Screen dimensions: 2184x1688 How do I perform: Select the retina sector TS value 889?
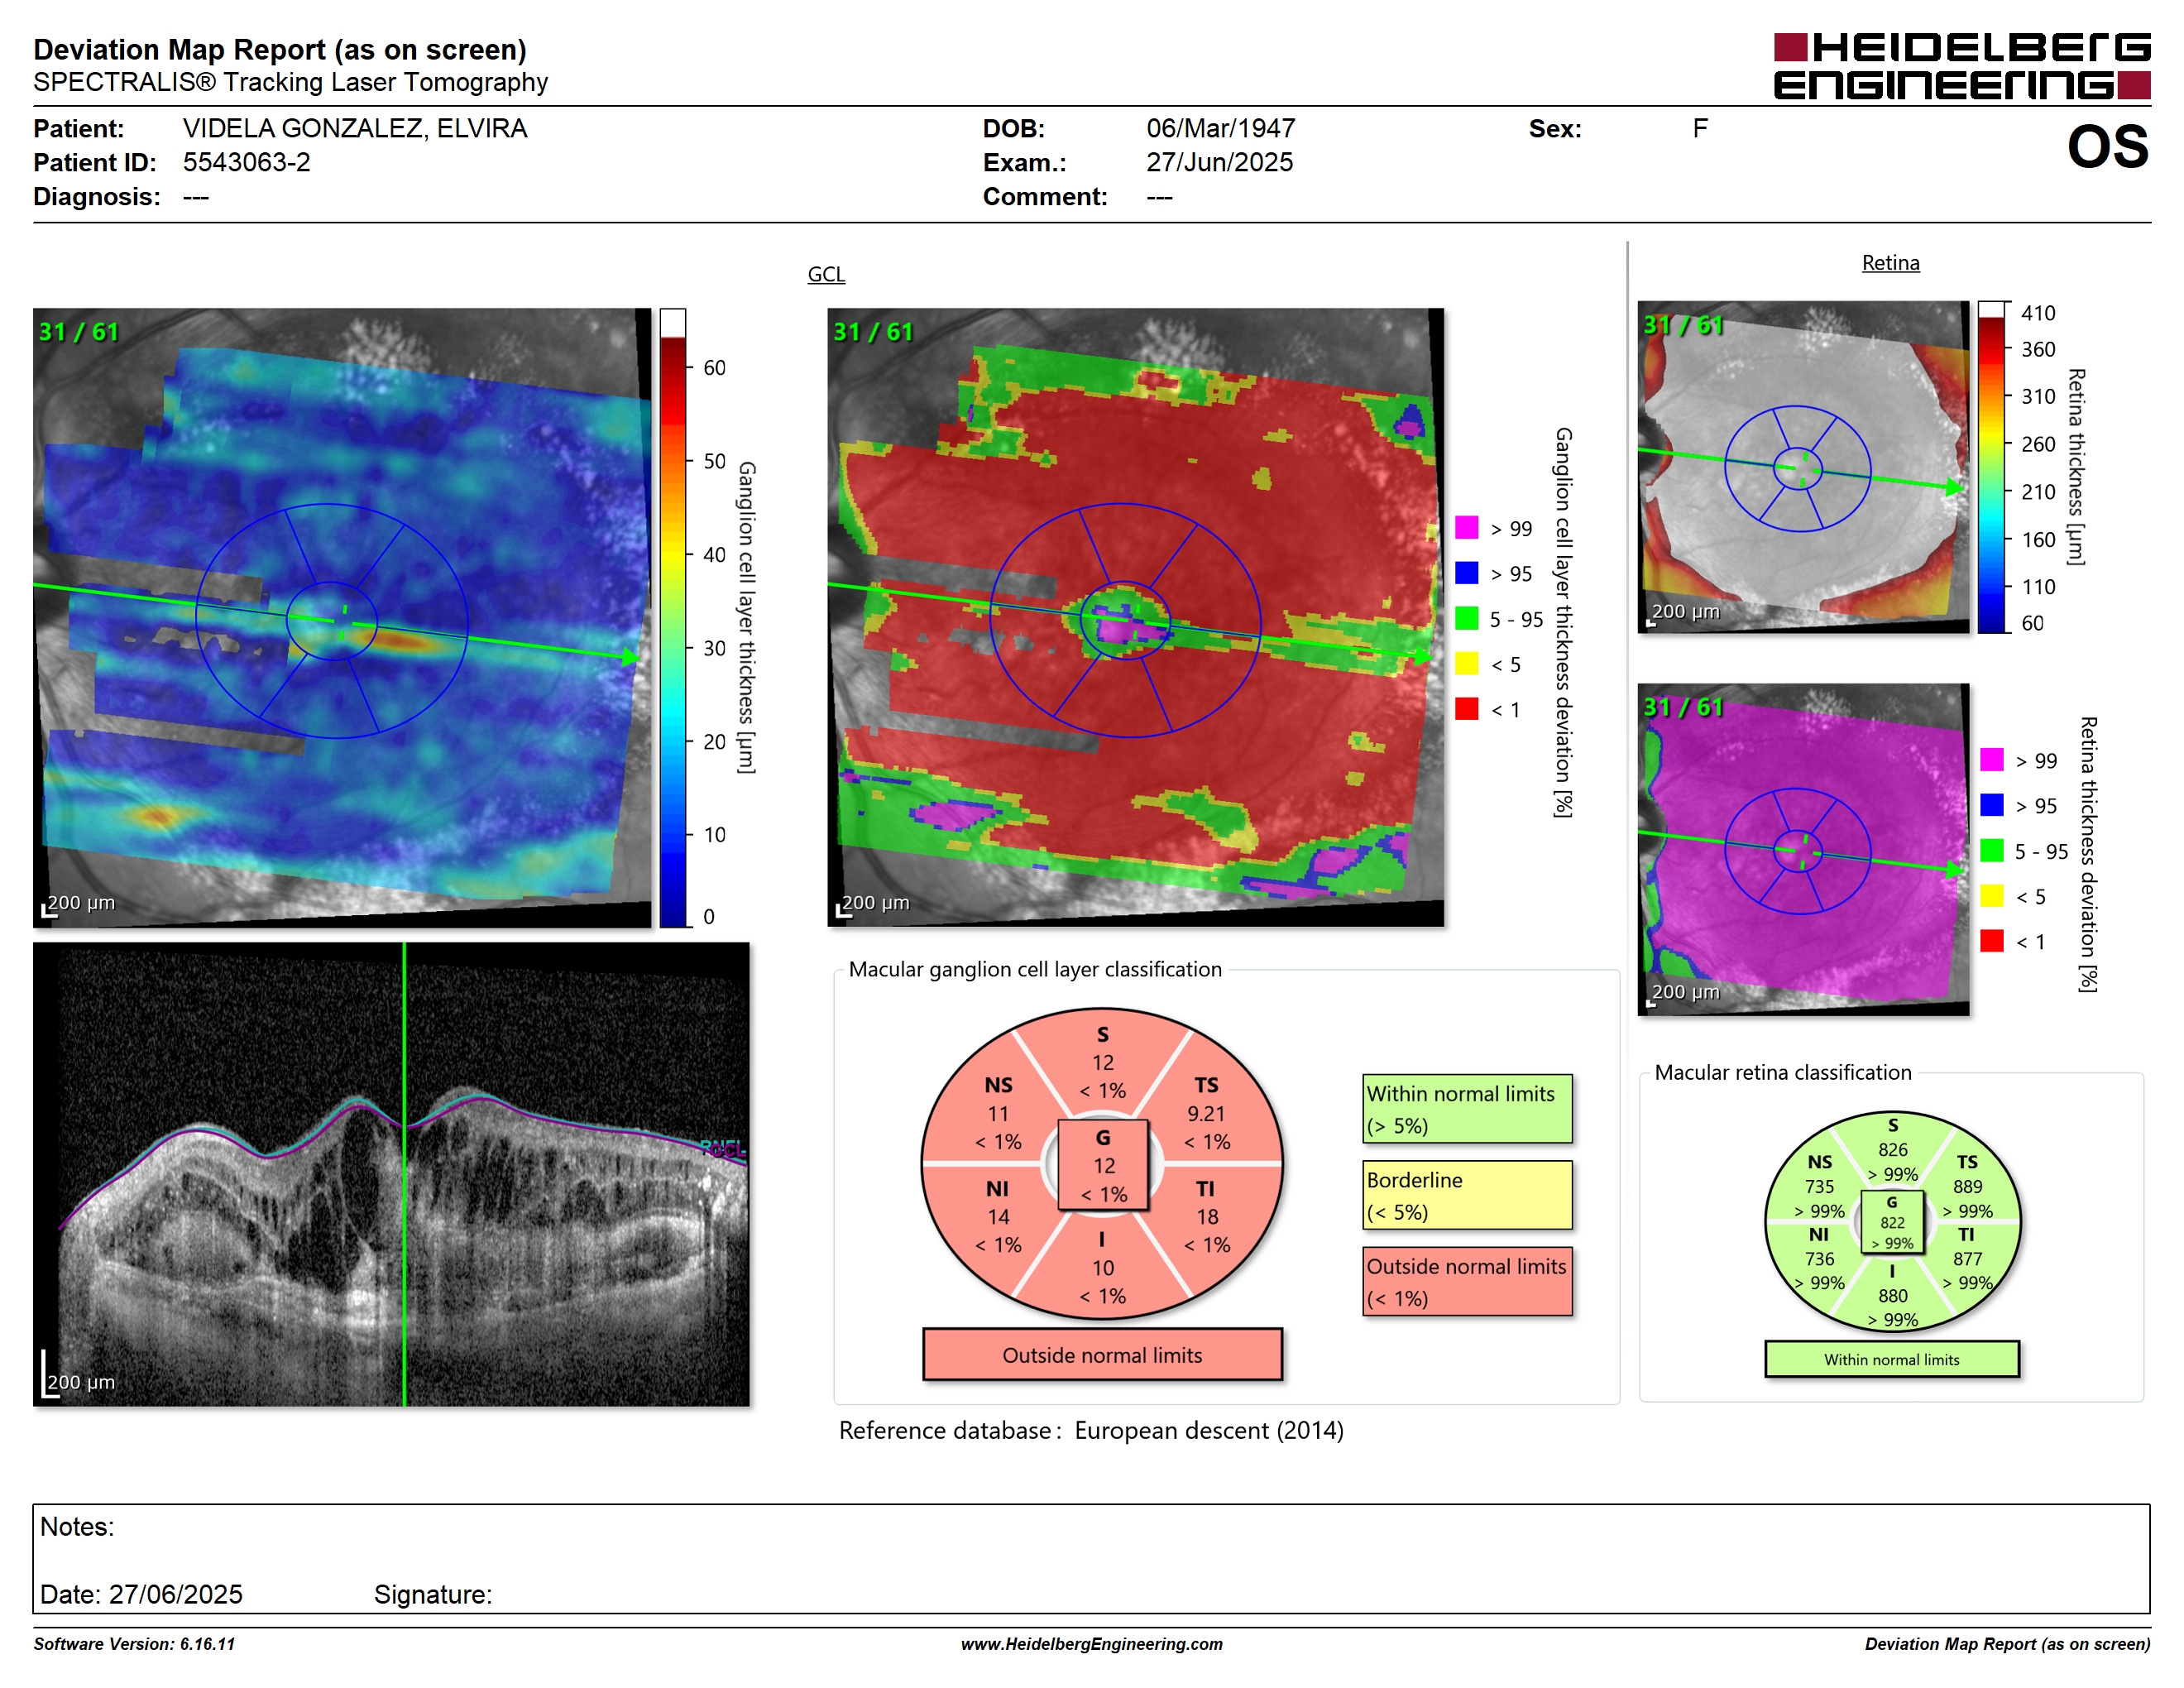click(x=1967, y=1186)
